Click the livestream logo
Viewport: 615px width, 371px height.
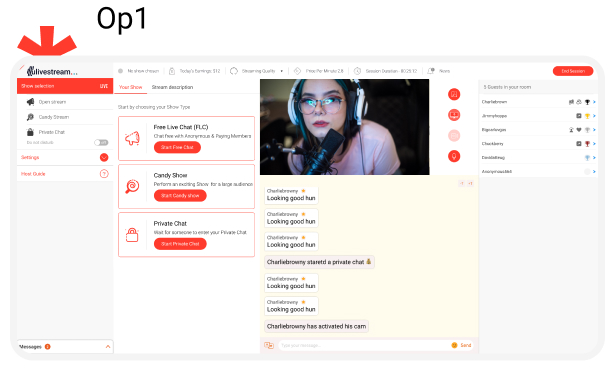tap(52, 71)
